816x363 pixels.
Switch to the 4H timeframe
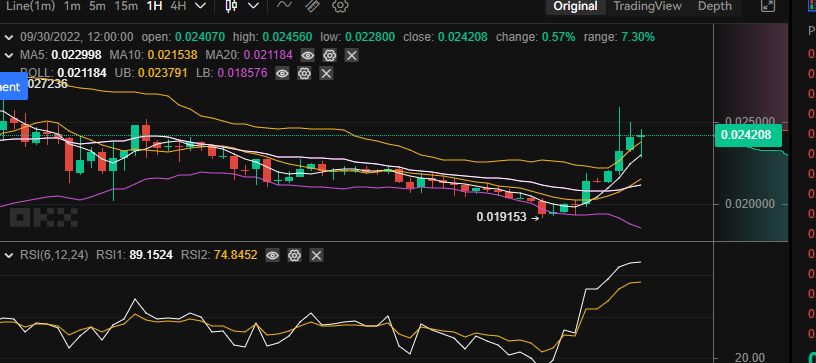178,6
